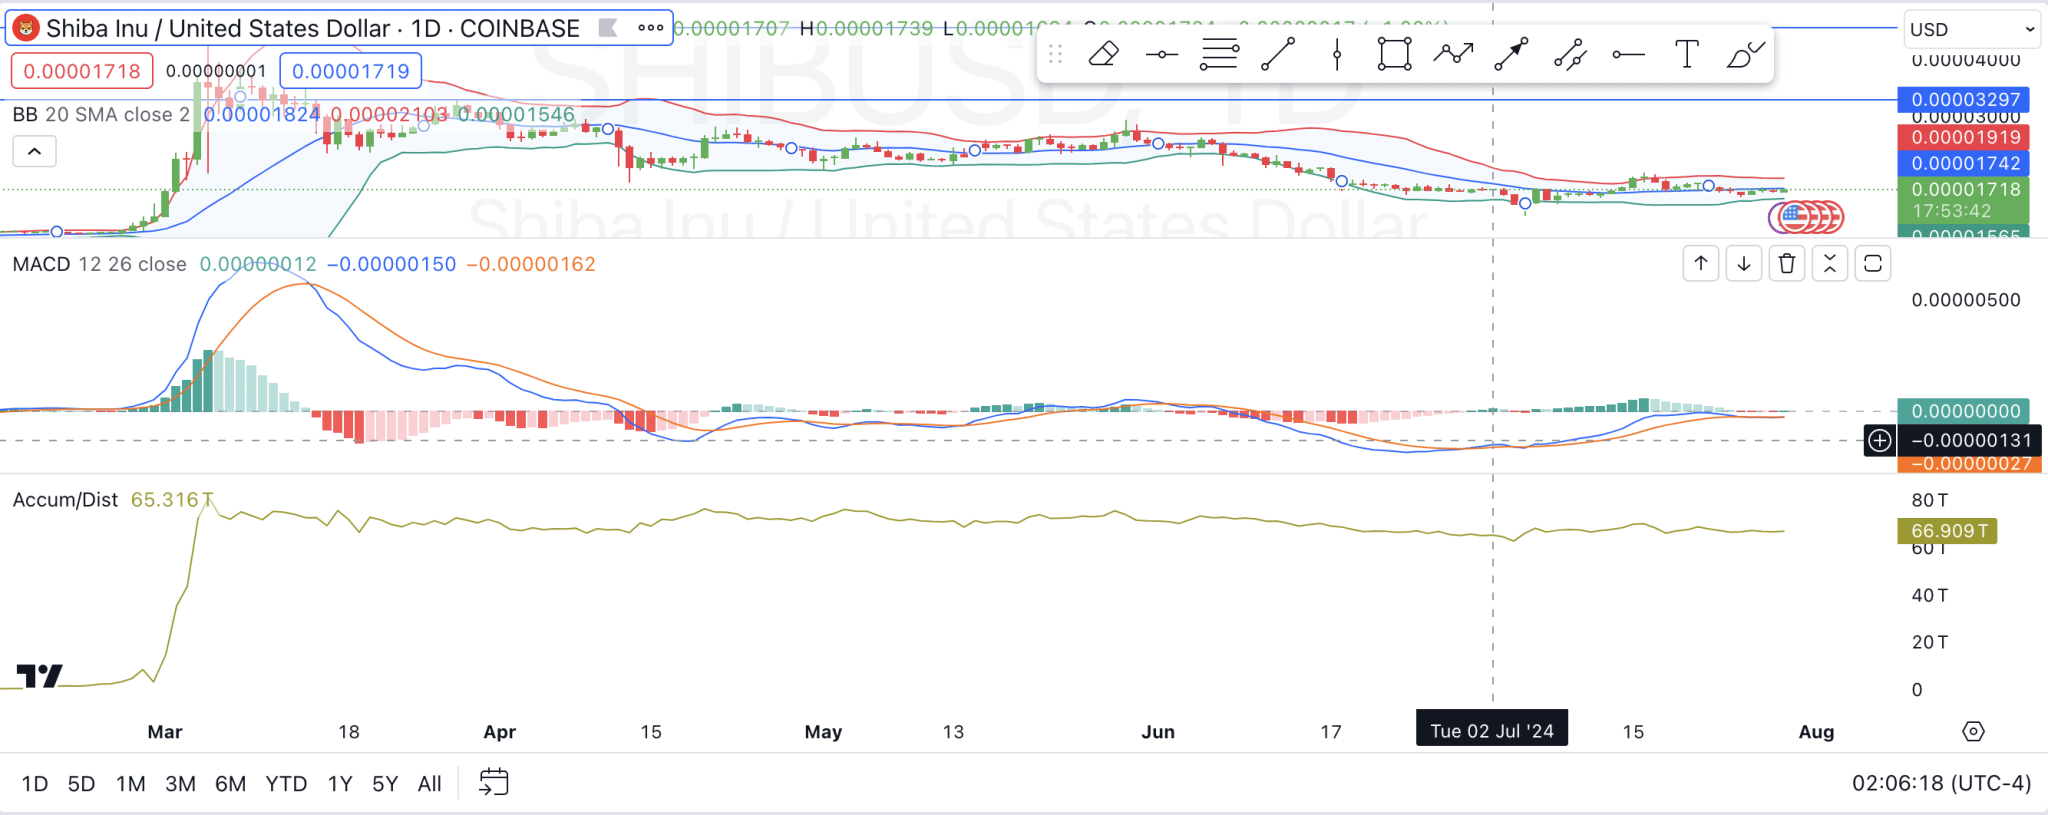Open the Go to date calendar
The width and height of the screenshot is (2048, 815).
point(494,783)
